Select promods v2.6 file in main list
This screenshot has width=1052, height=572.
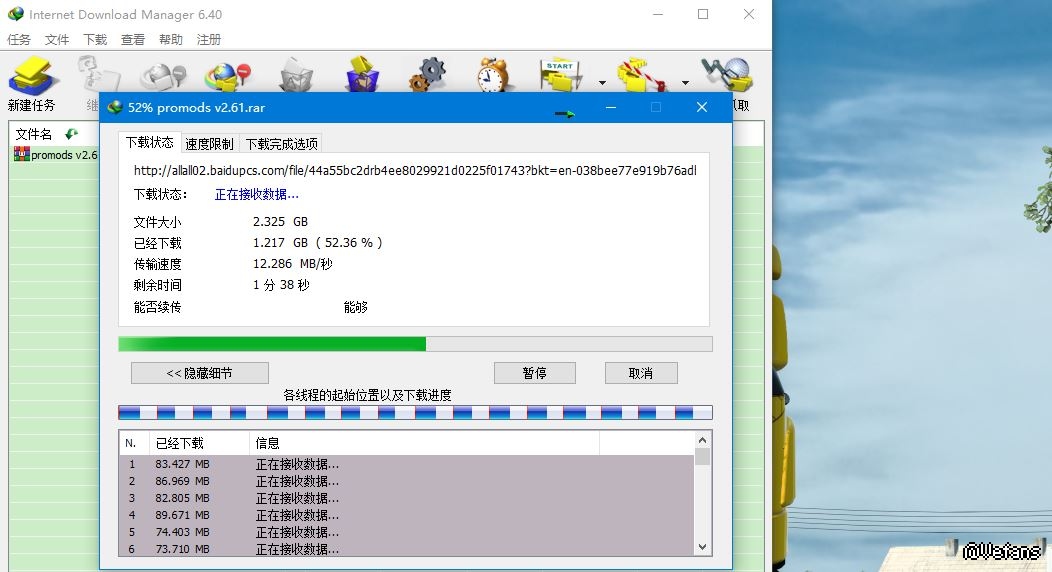(x=56, y=155)
